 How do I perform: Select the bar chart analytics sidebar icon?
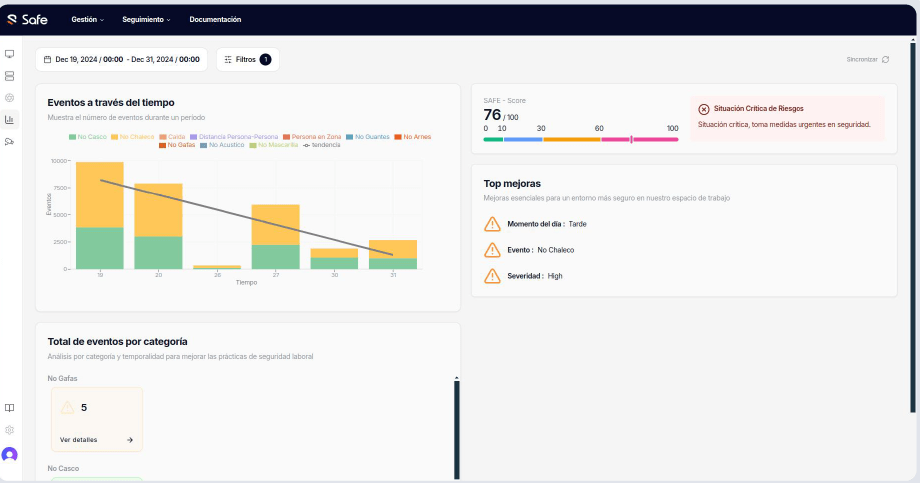click(x=10, y=120)
